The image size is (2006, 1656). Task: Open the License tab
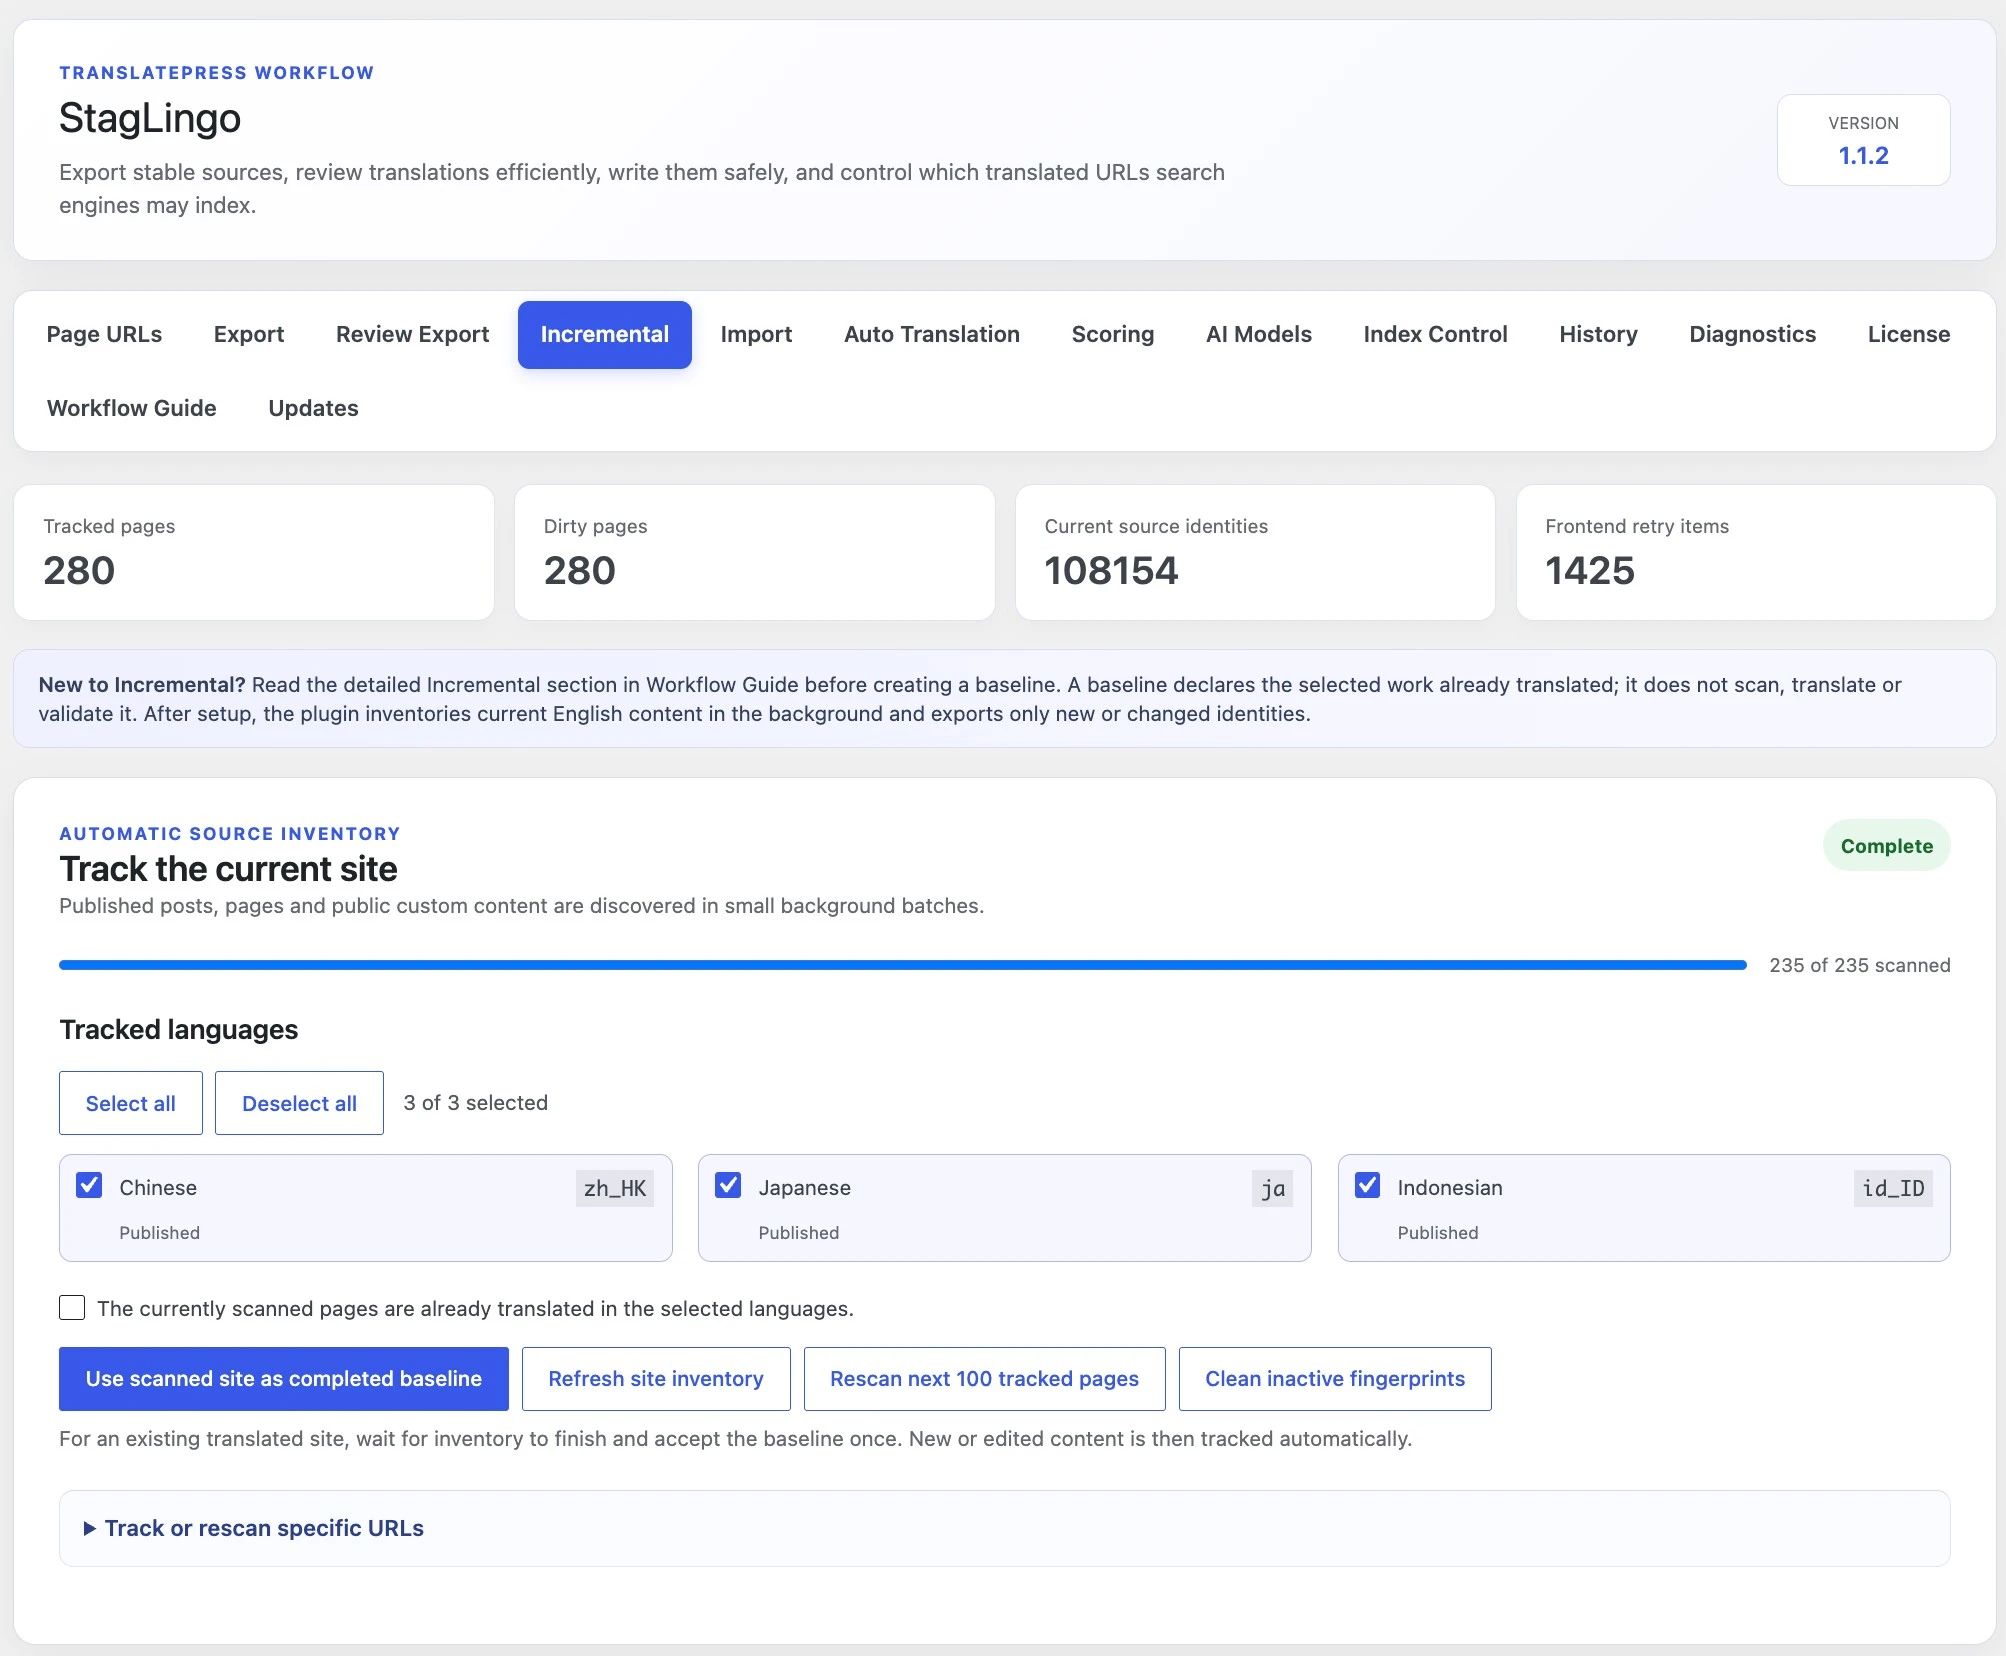pos(1908,334)
